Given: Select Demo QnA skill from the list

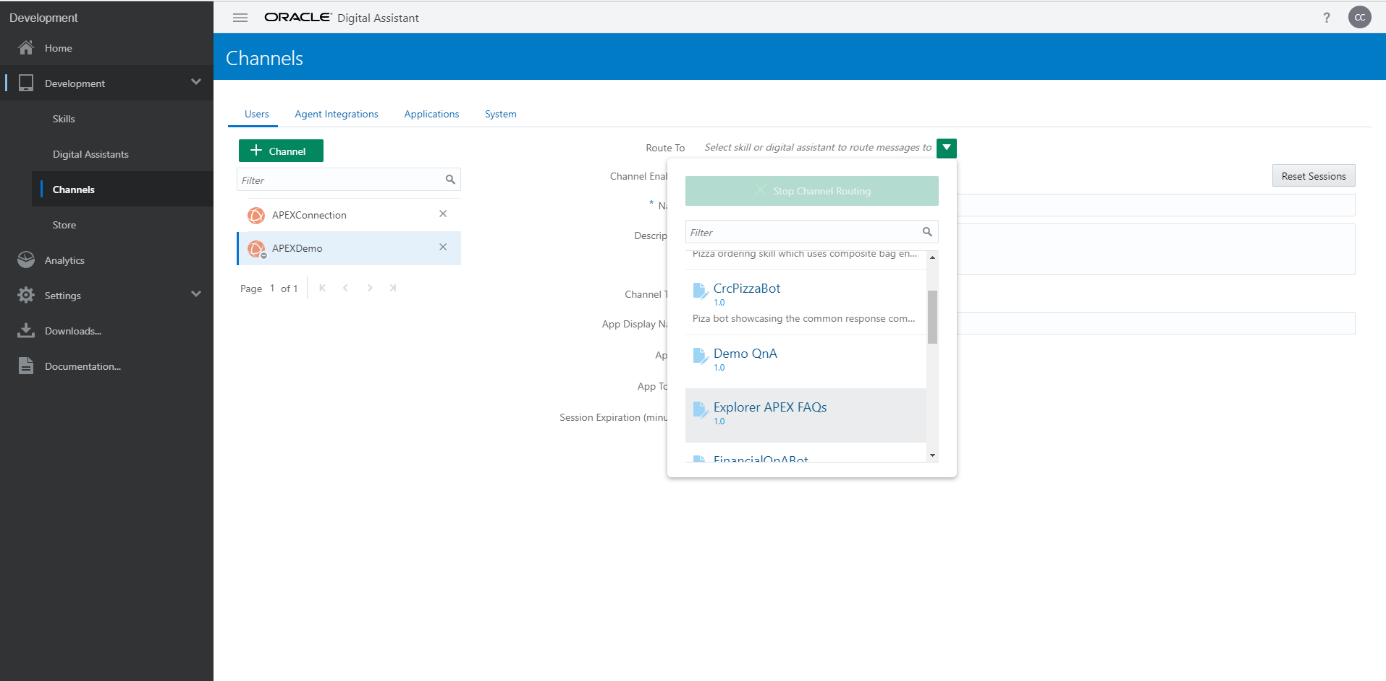Looking at the screenshot, I should tap(805, 361).
